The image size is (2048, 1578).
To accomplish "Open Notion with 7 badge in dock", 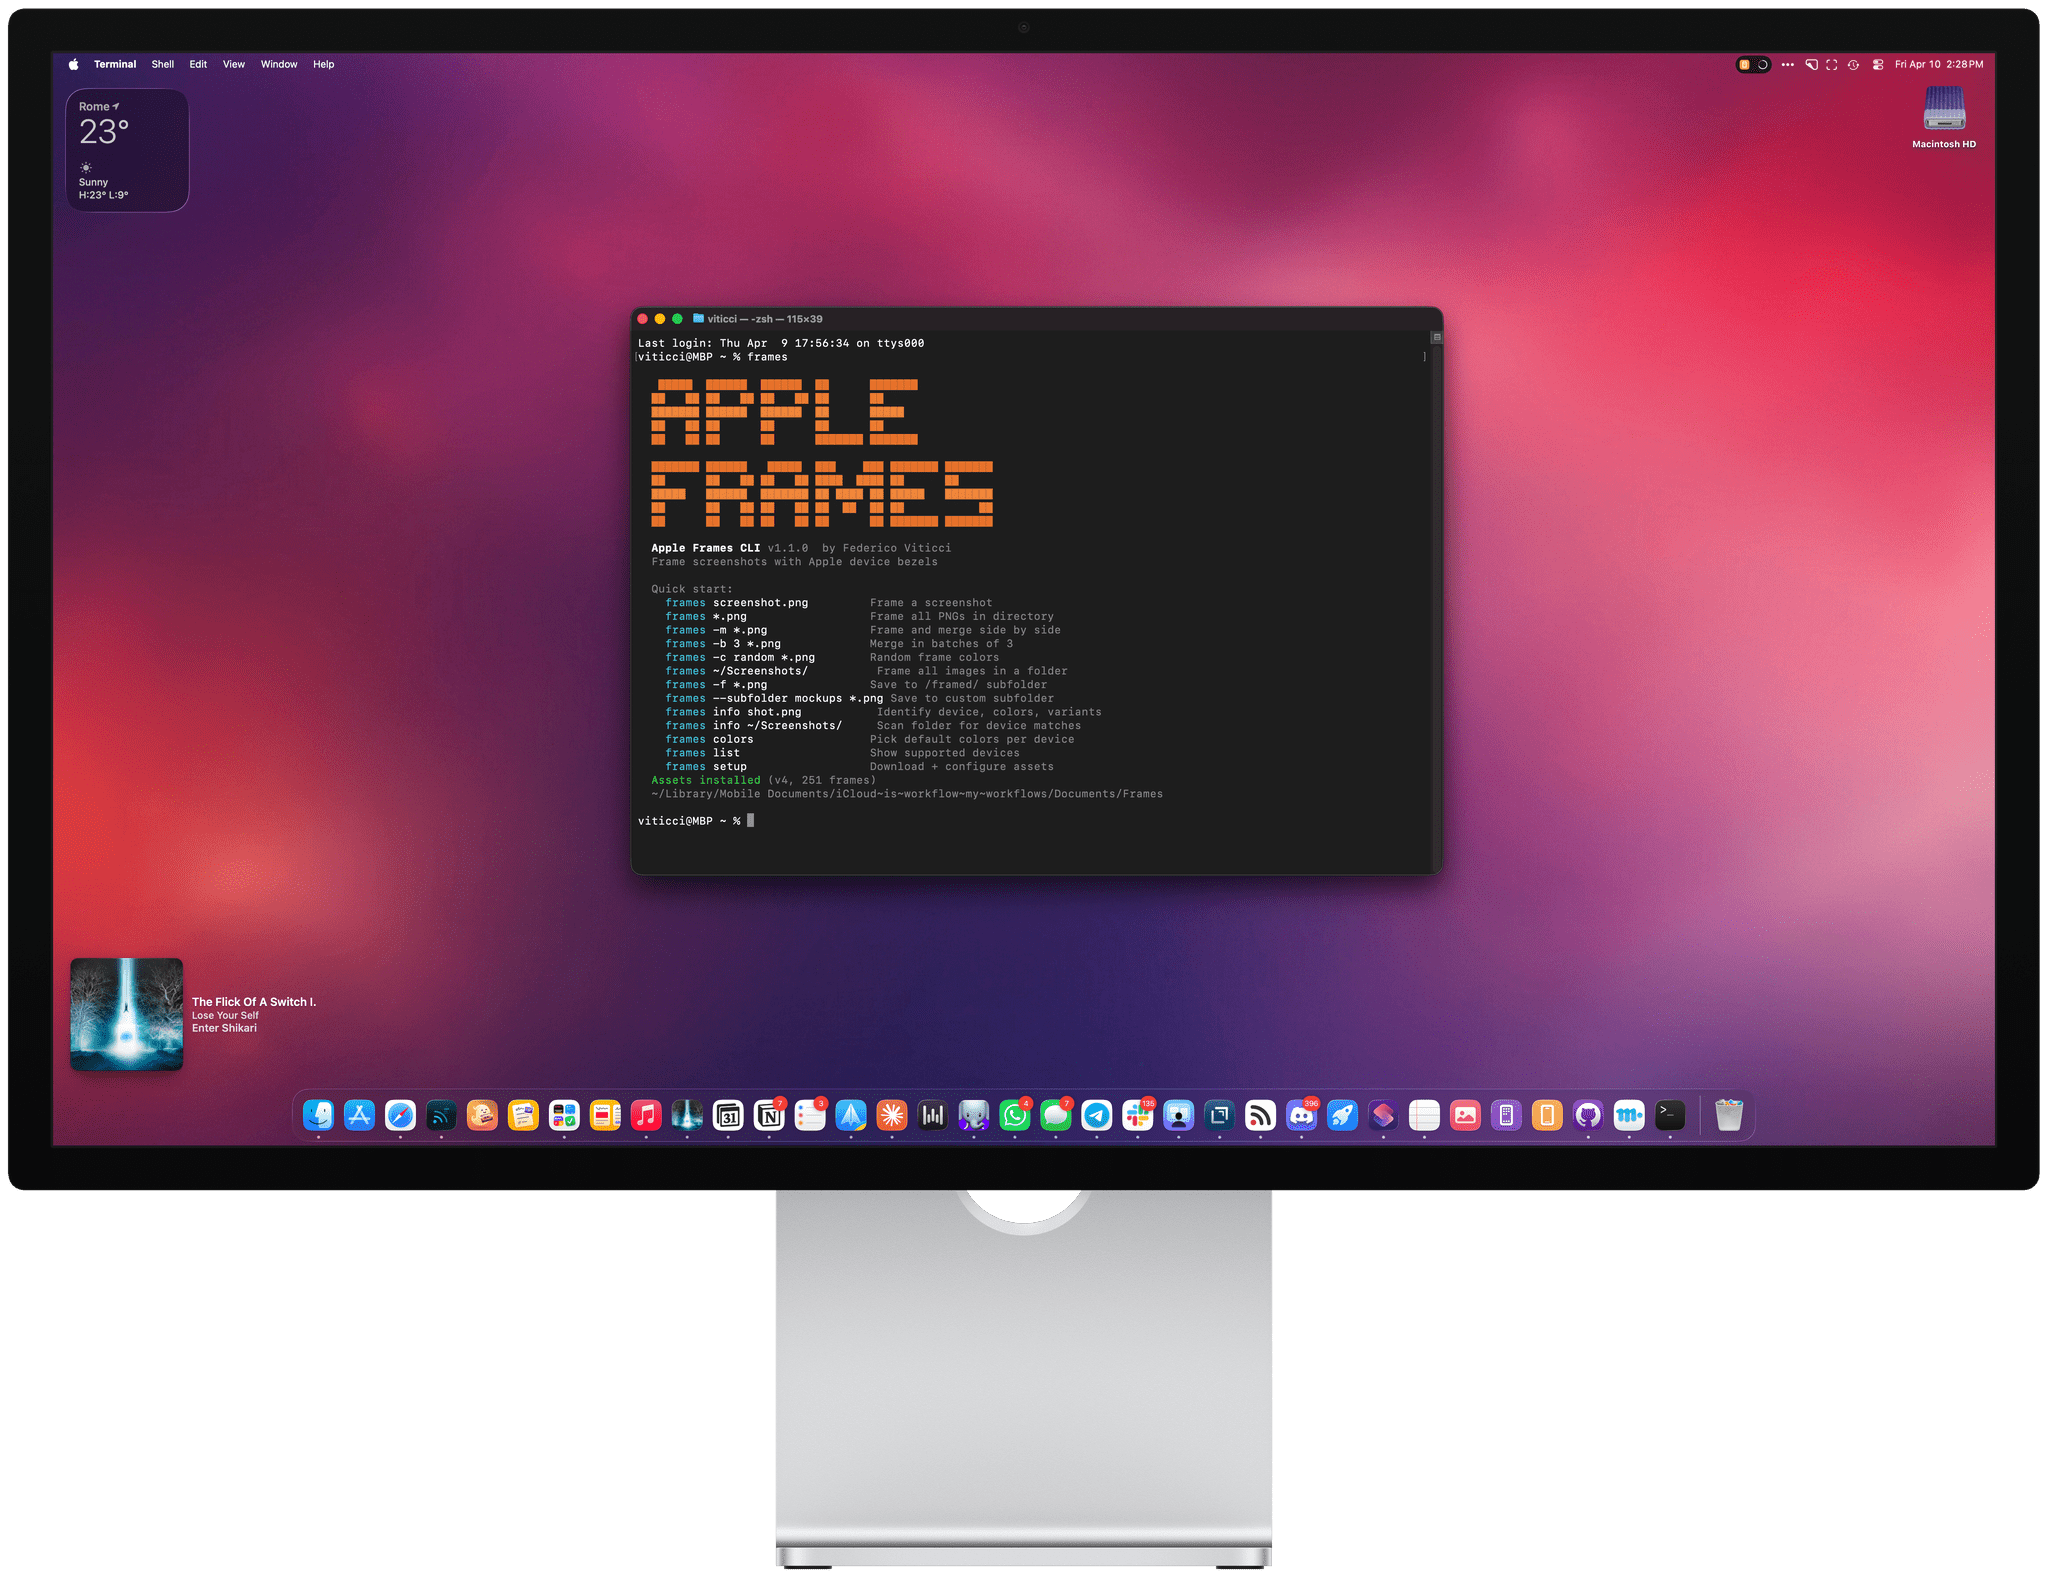I will pos(769,1115).
